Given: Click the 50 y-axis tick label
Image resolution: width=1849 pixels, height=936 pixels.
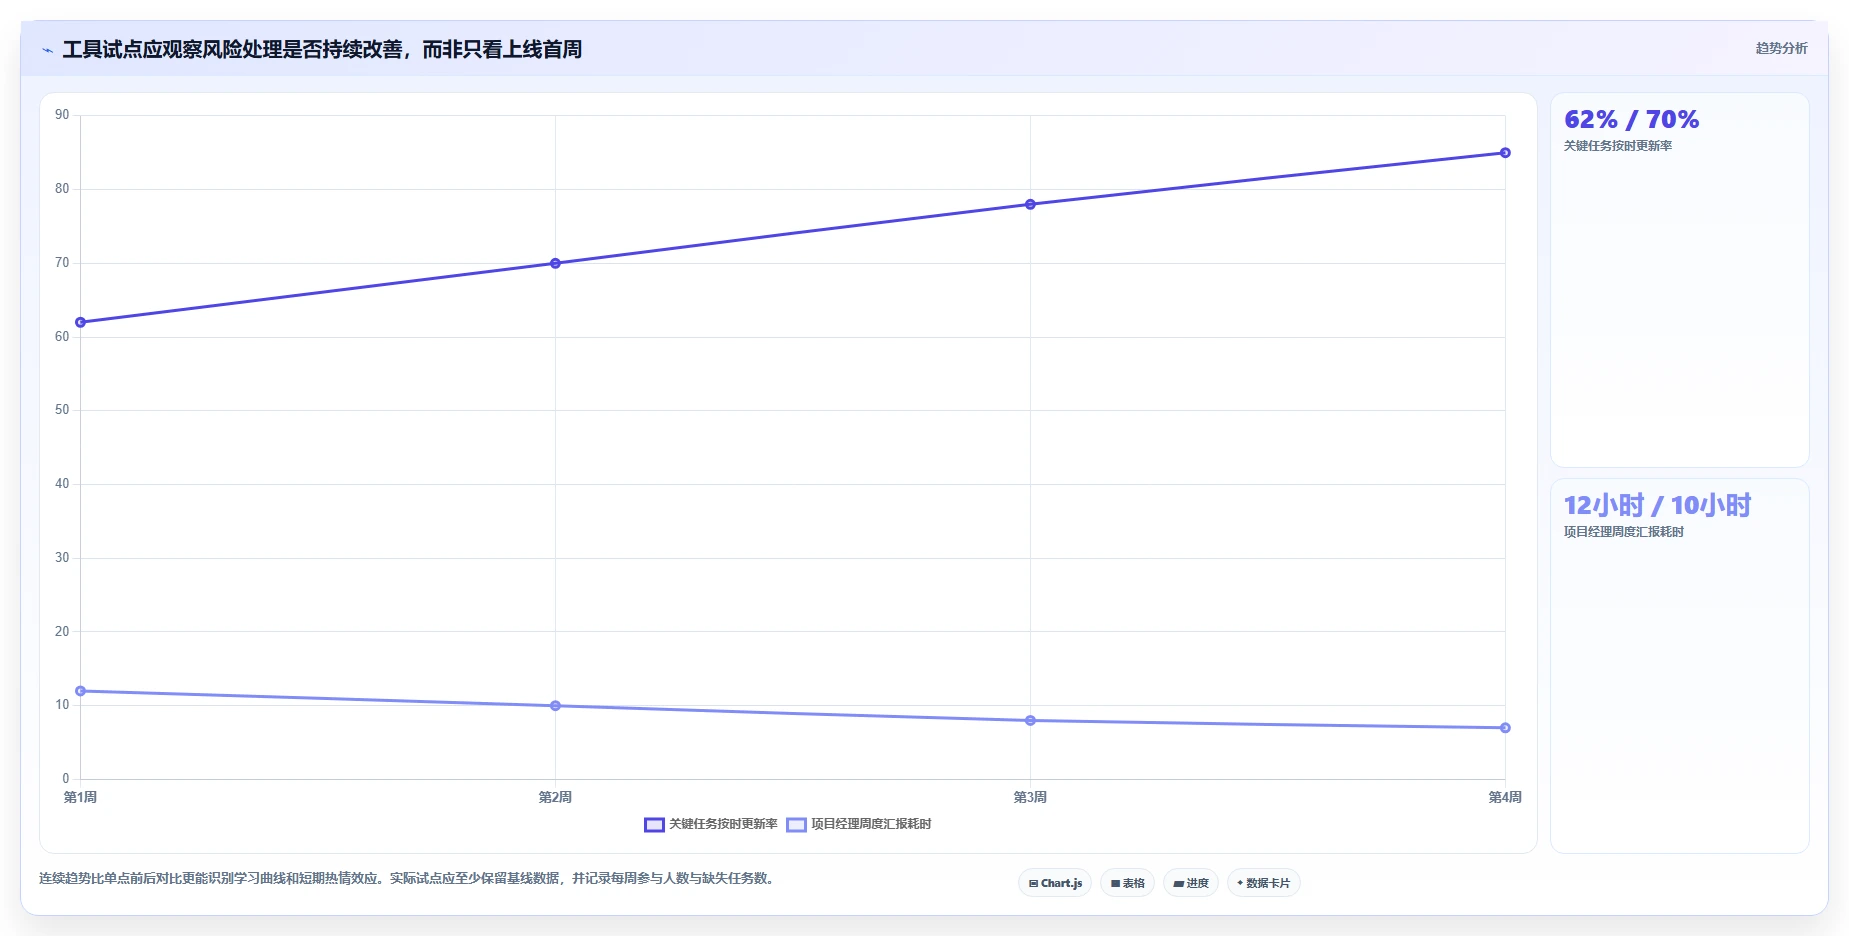Looking at the screenshot, I should pos(62,410).
